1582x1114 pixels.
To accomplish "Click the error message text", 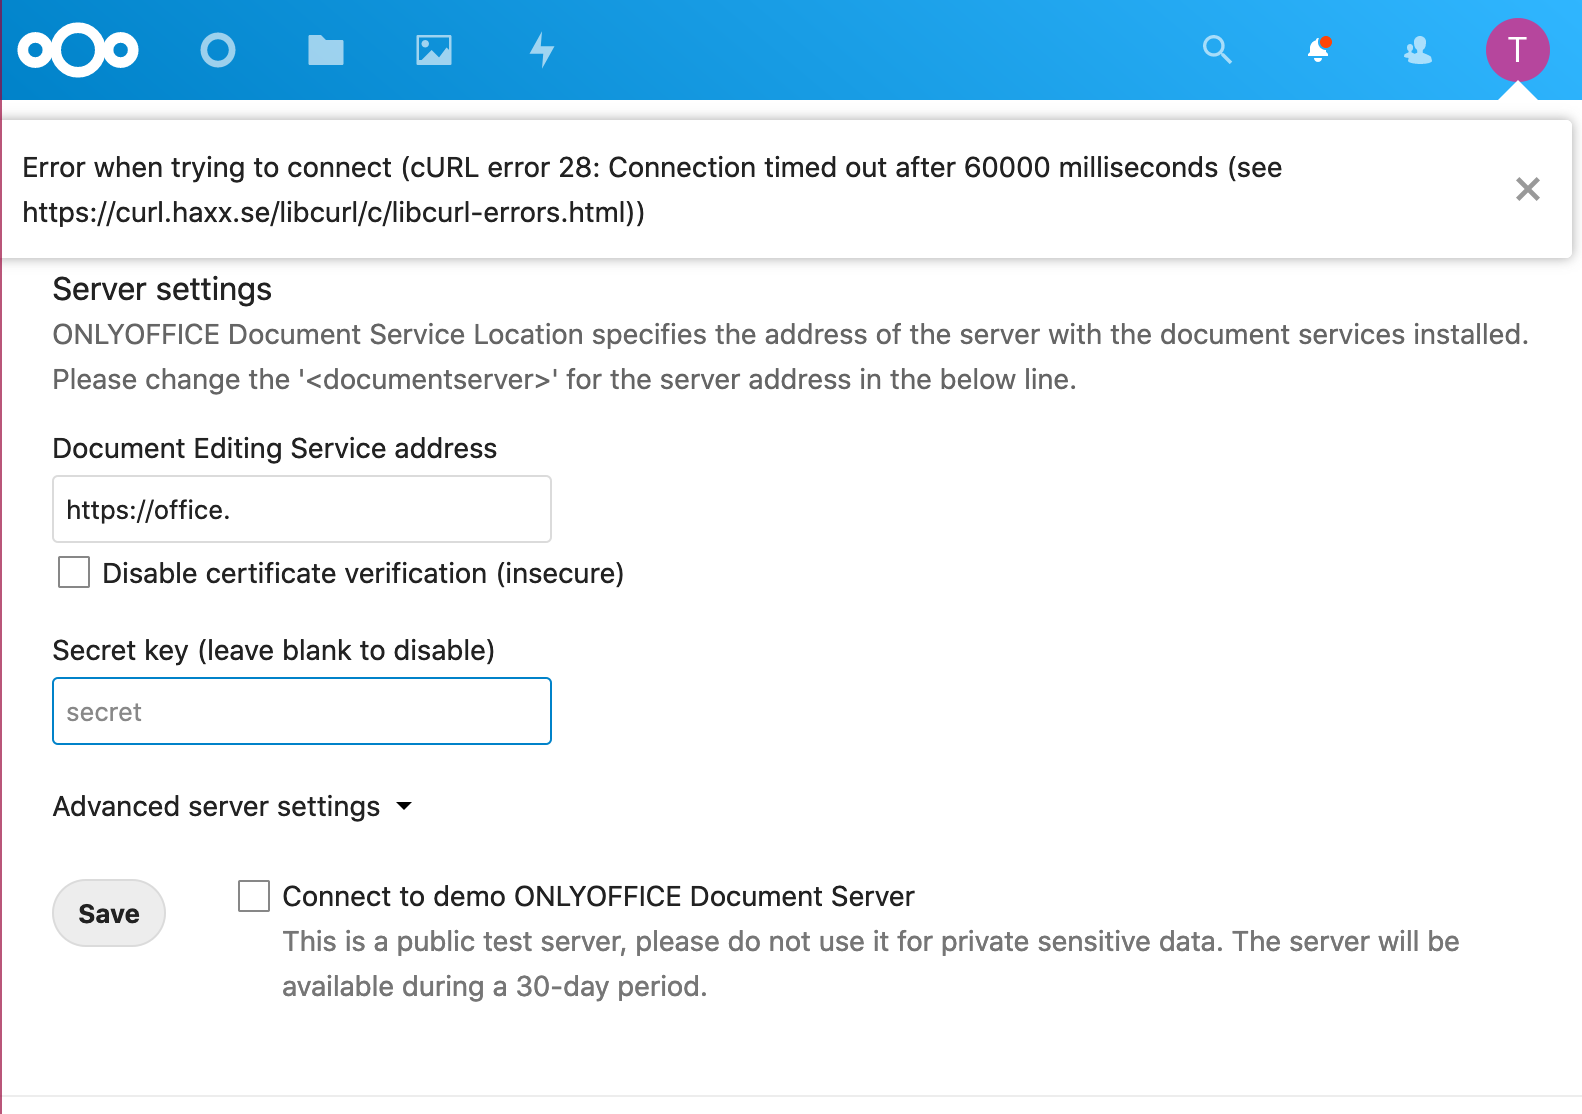I will [x=652, y=189].
